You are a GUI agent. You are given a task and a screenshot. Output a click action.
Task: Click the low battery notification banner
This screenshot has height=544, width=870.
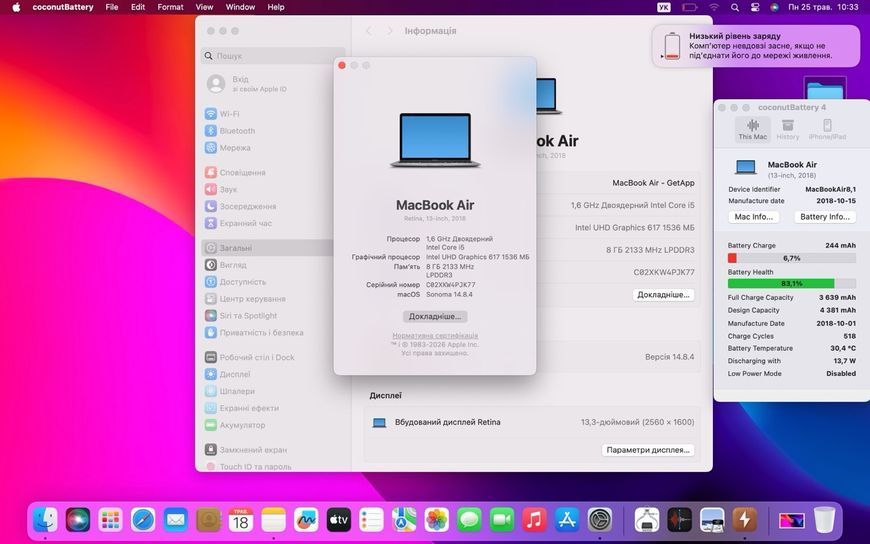click(756, 46)
